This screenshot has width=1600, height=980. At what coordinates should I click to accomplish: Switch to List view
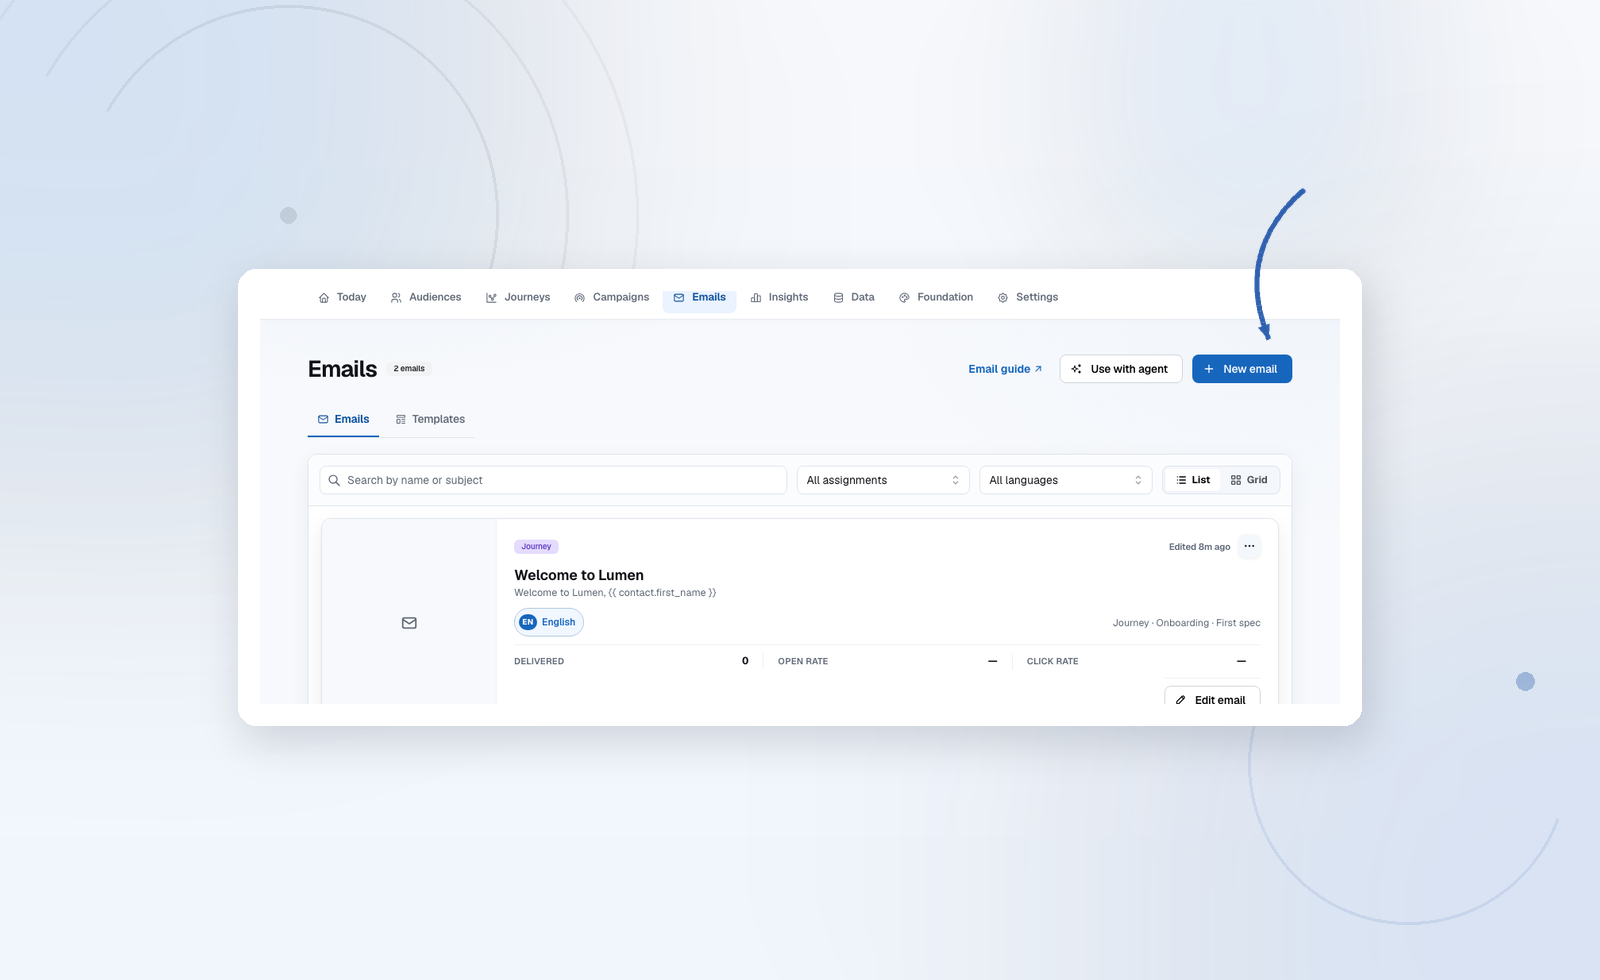[1193, 480]
